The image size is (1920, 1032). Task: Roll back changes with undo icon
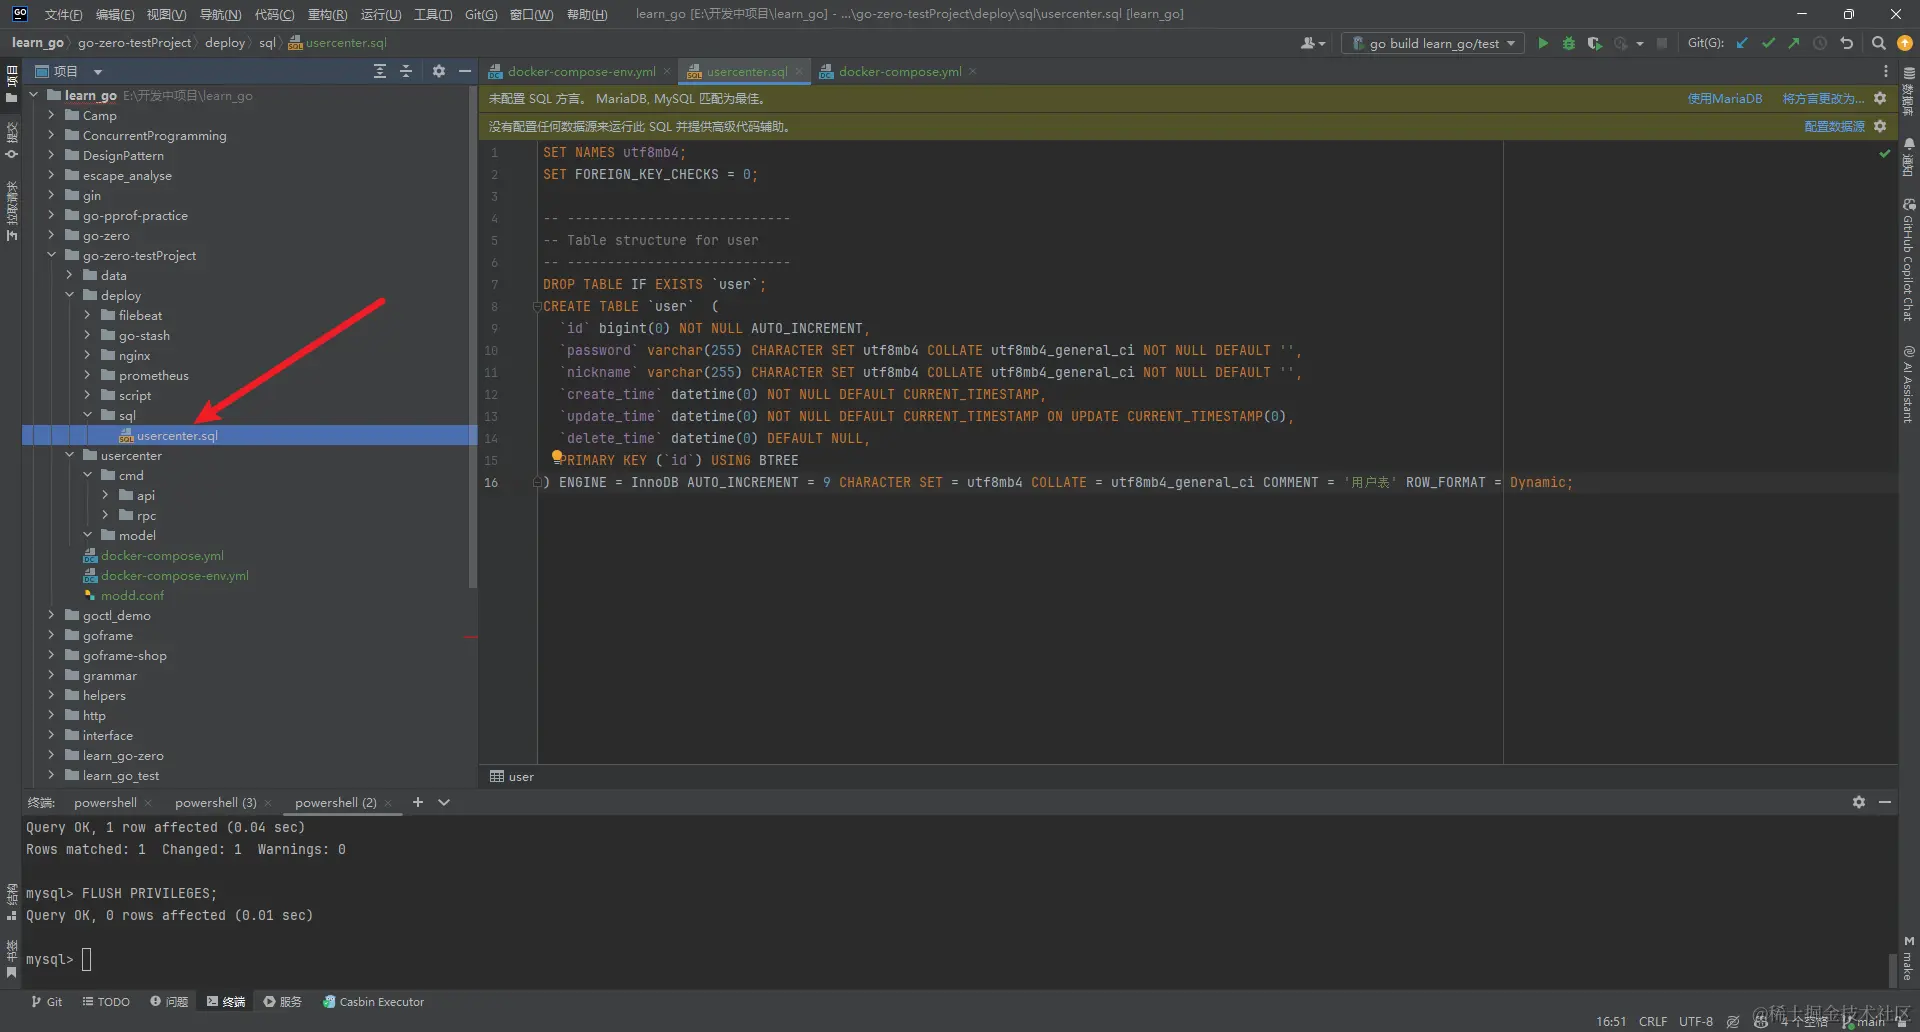[1847, 43]
